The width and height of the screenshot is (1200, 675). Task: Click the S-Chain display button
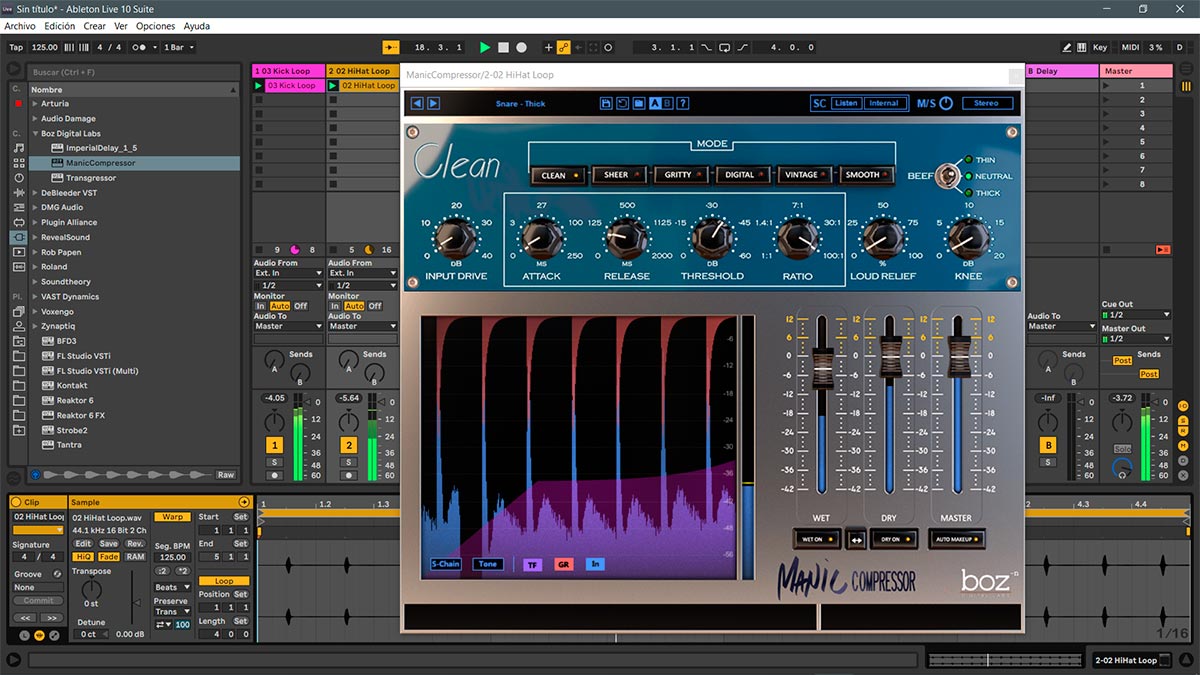(446, 564)
